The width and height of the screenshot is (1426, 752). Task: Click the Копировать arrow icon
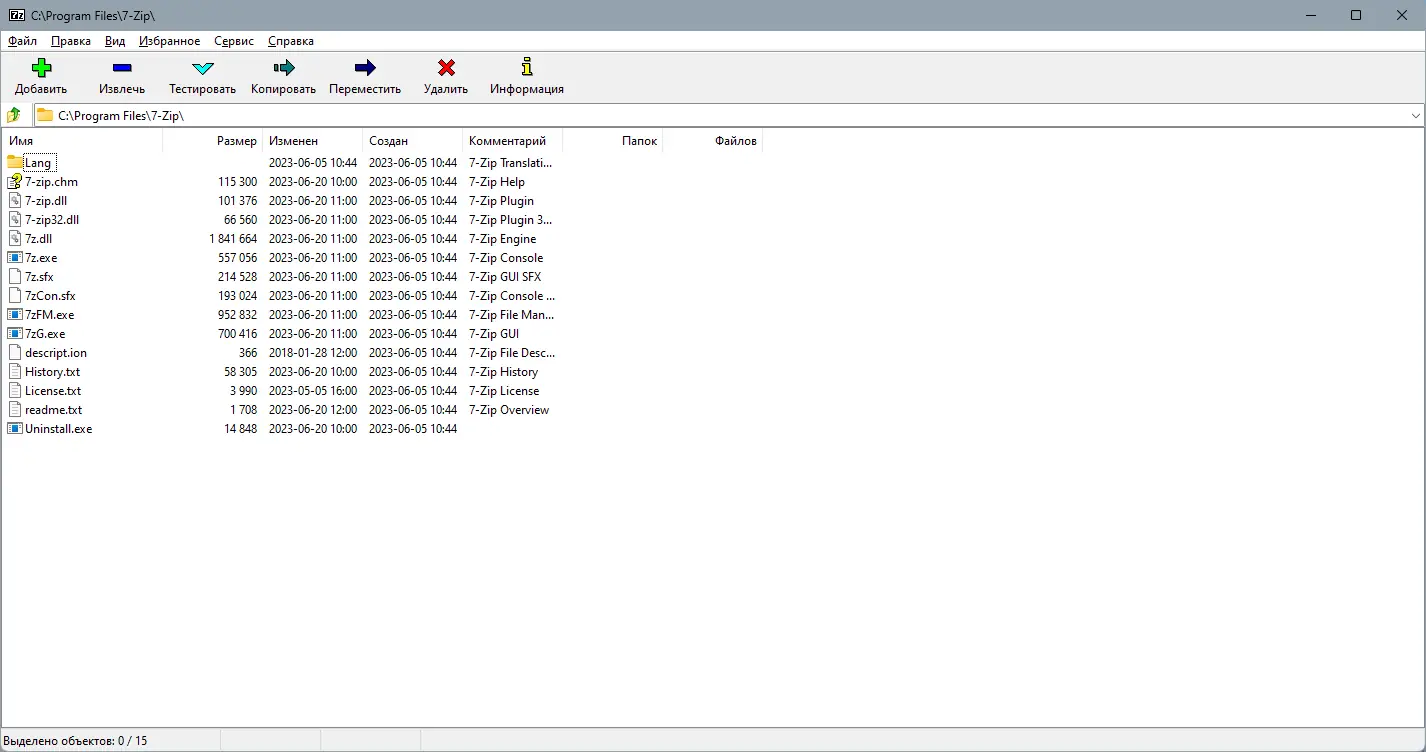284,68
